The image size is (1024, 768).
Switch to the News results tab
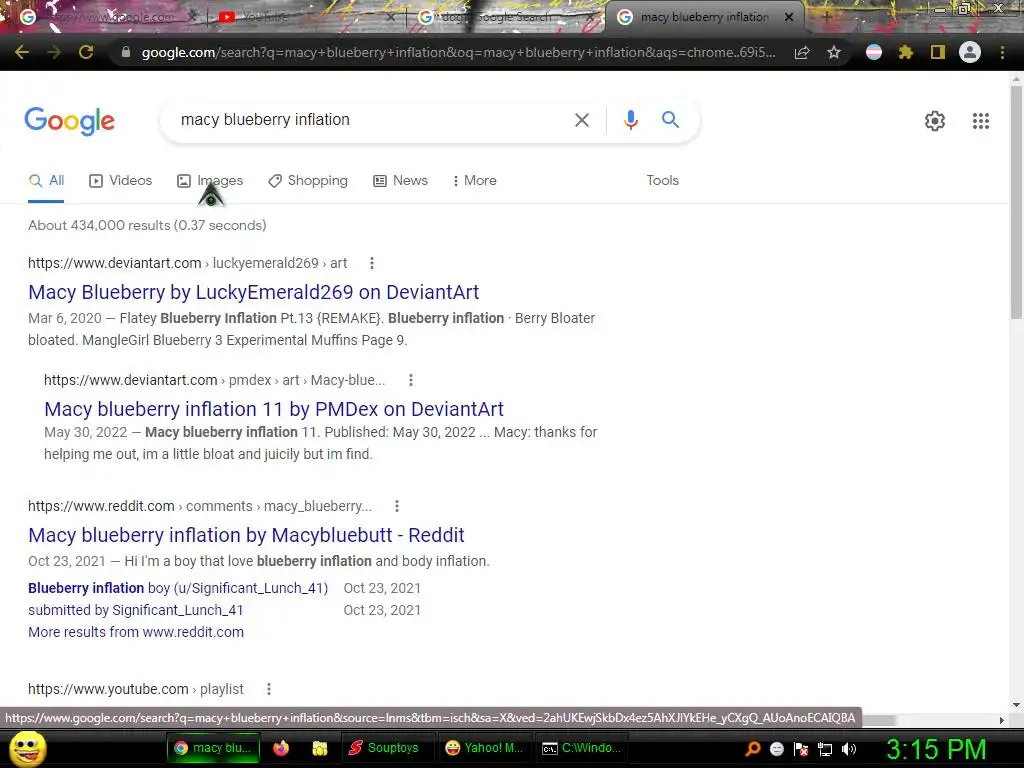[x=400, y=181]
